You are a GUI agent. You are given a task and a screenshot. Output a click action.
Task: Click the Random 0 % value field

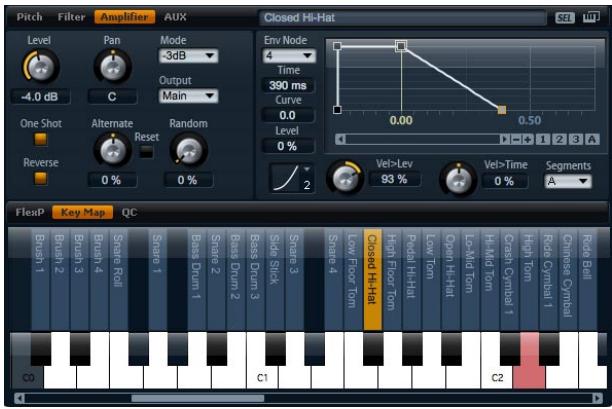[188, 180]
